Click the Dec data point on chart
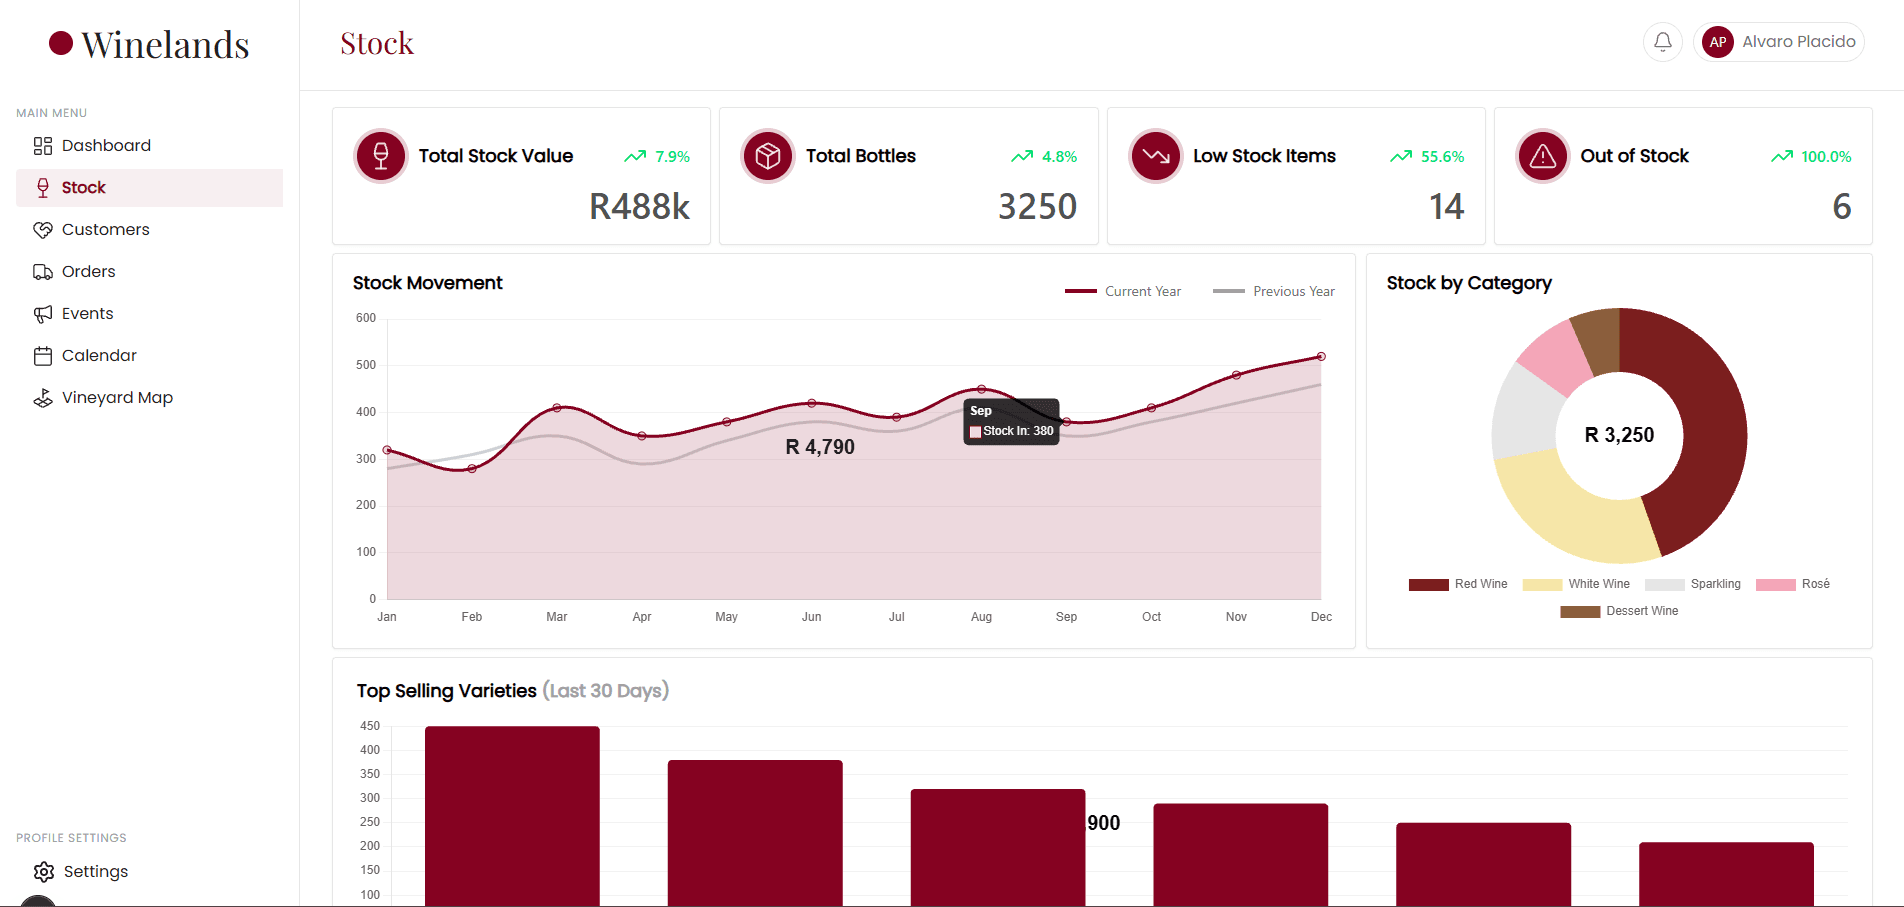 [1321, 357]
